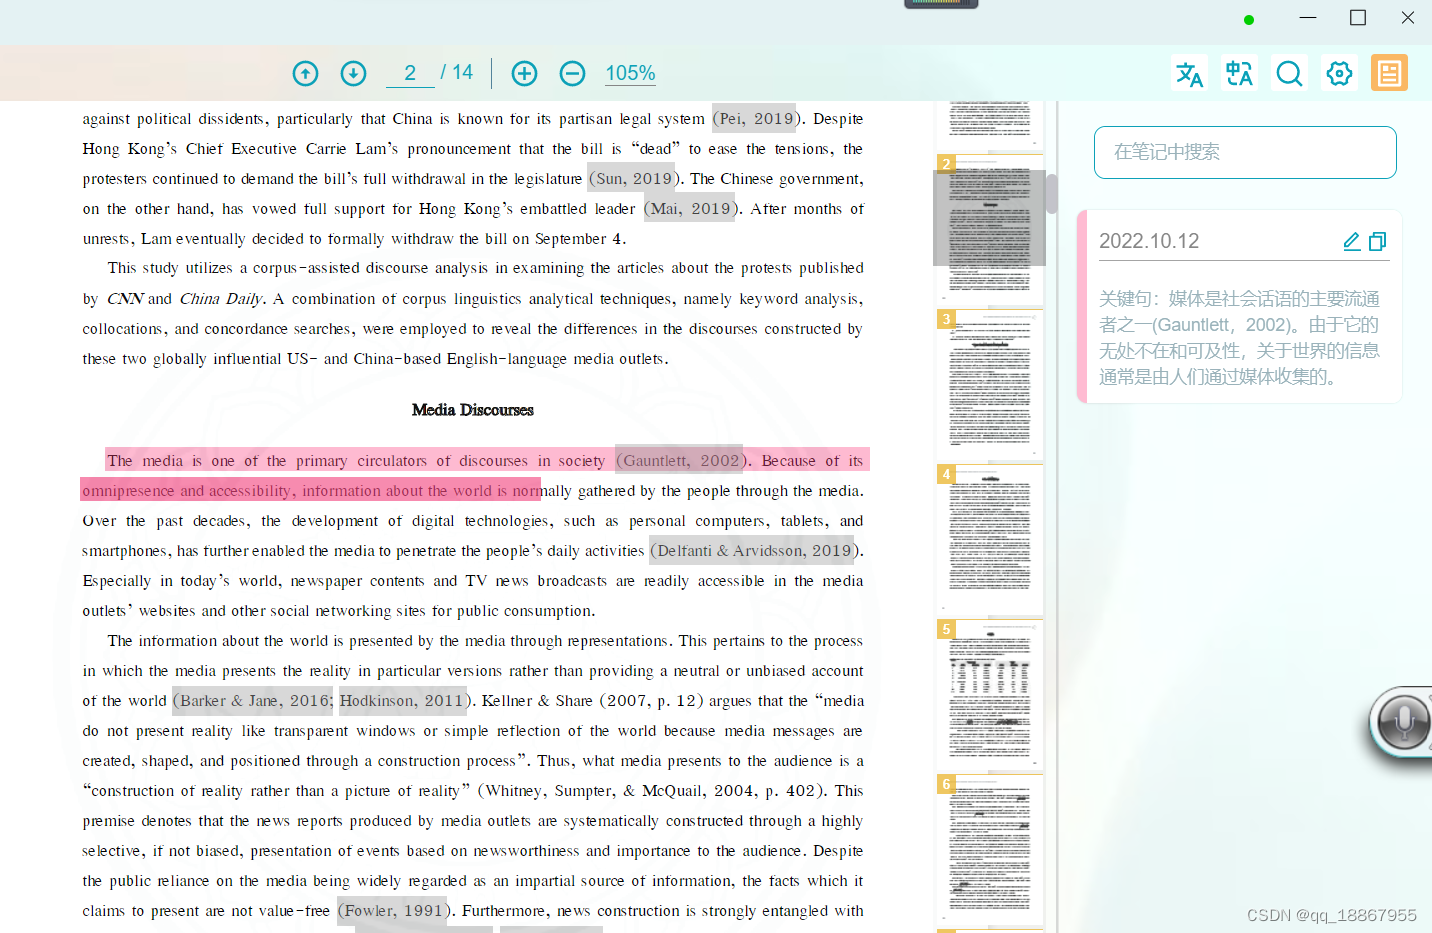
Task: Open page 3 thumbnail
Action: [x=990, y=384]
